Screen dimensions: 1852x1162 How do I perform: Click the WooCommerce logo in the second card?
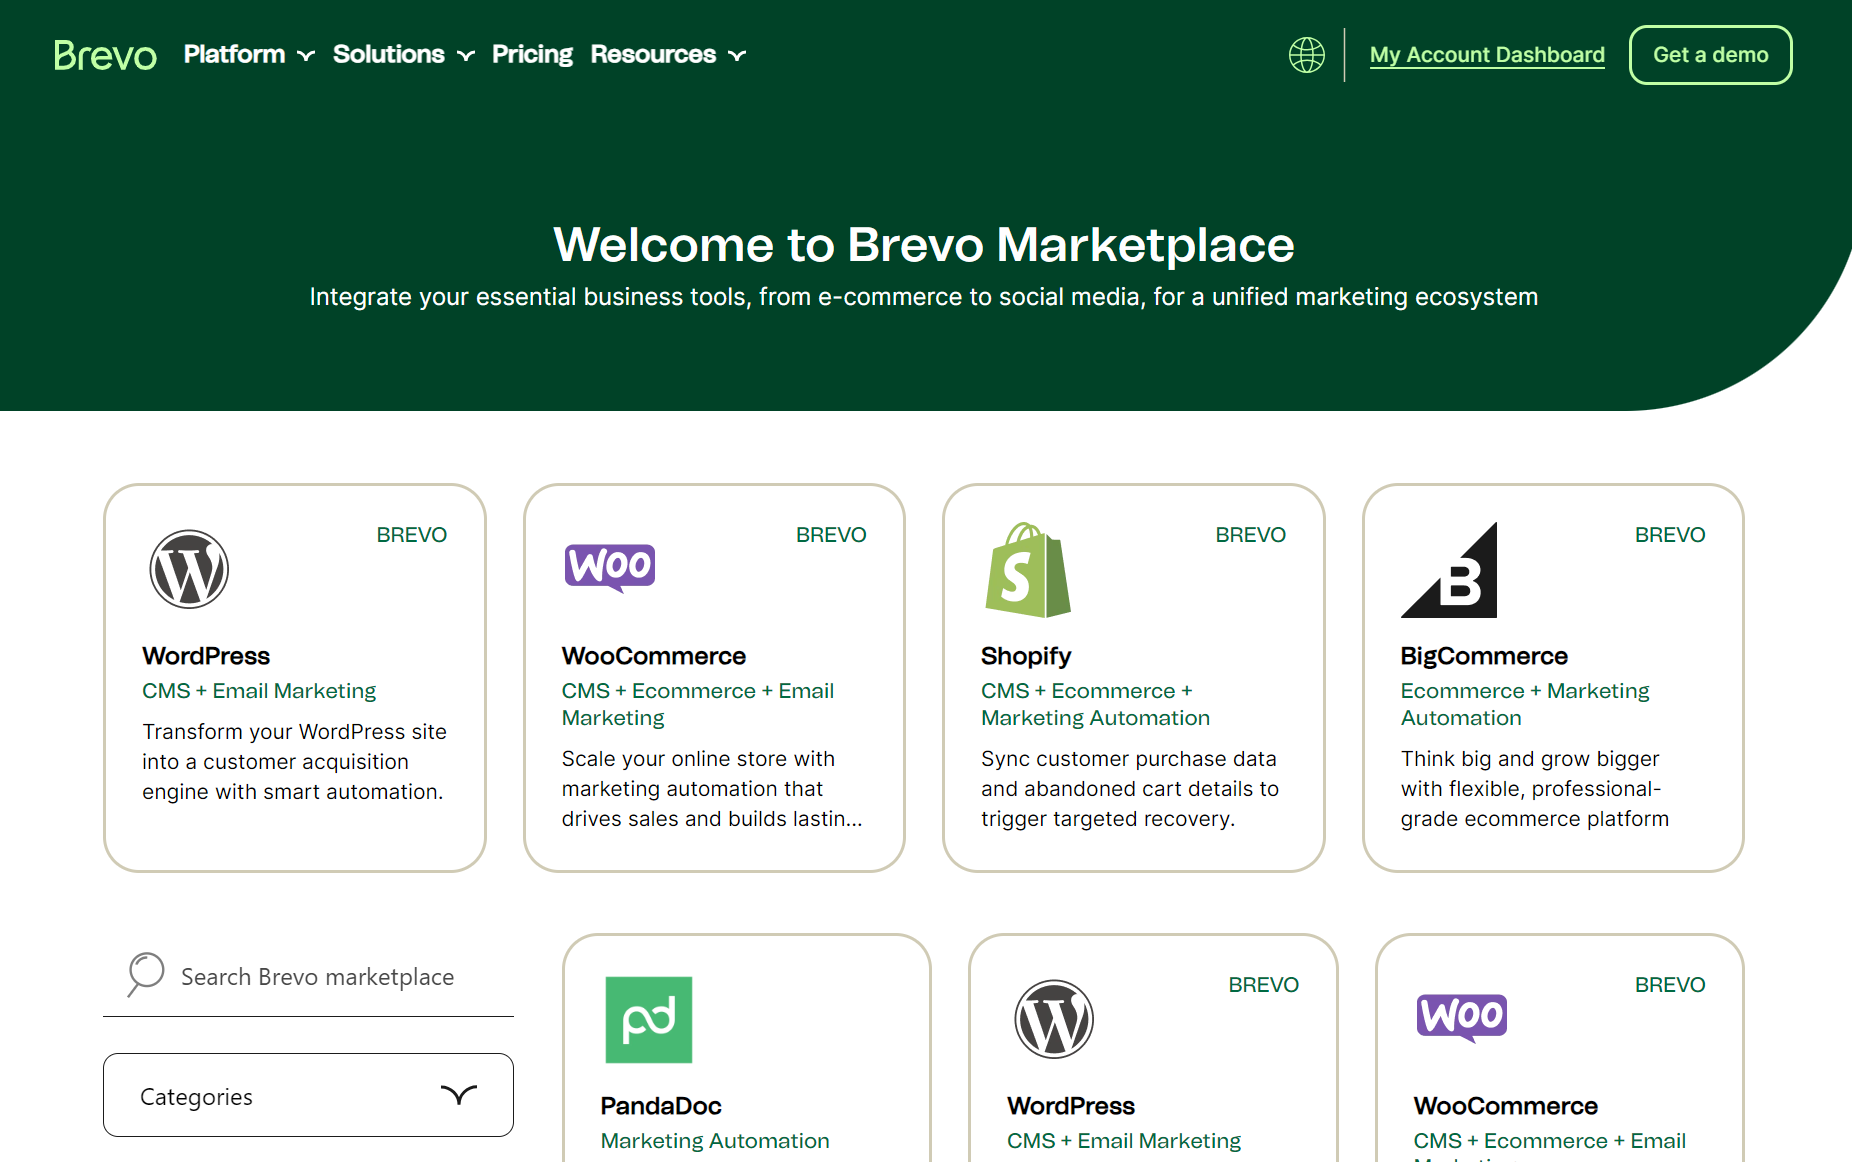click(610, 567)
